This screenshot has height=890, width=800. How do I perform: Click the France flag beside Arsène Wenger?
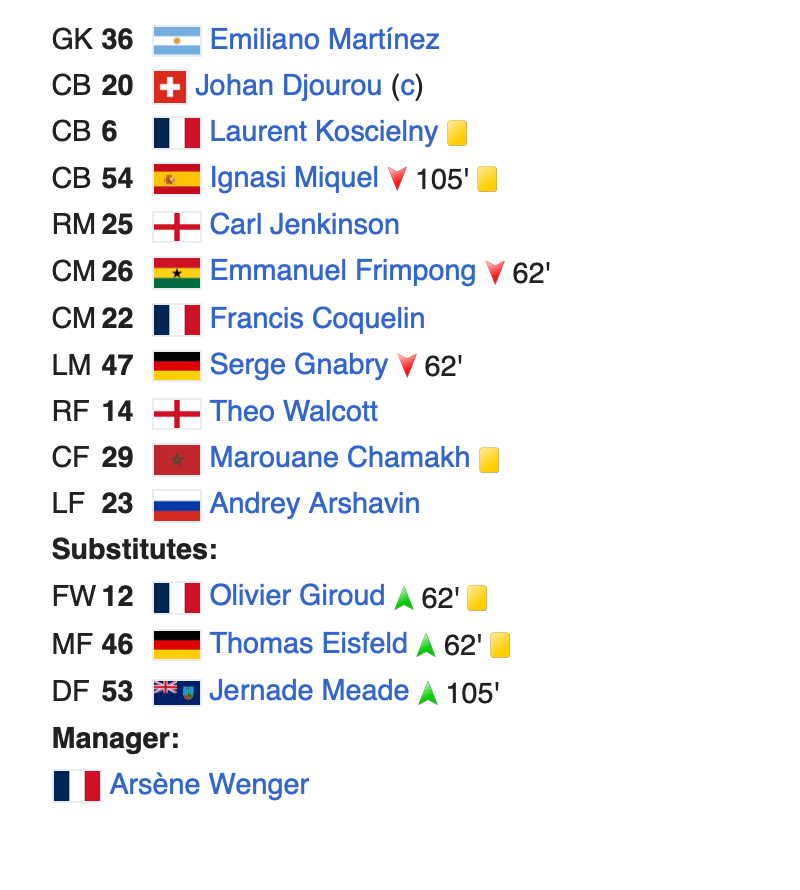pos(77,786)
